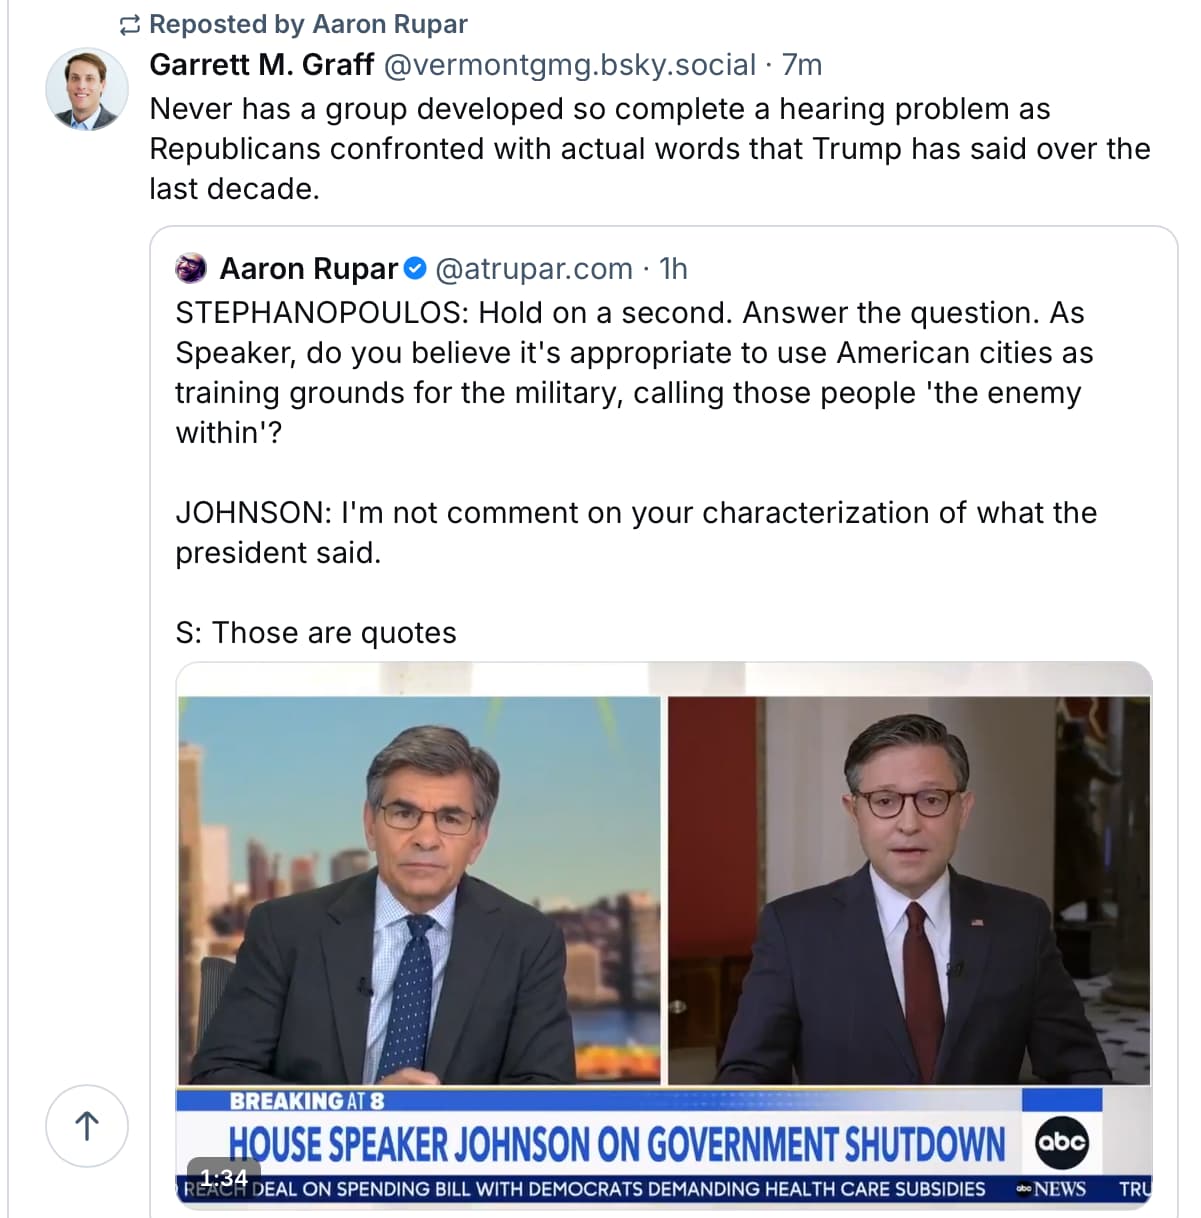The height and width of the screenshot is (1218, 1201).
Task: Click the 1h timestamp on quoted post
Action: pyautogui.click(x=674, y=269)
